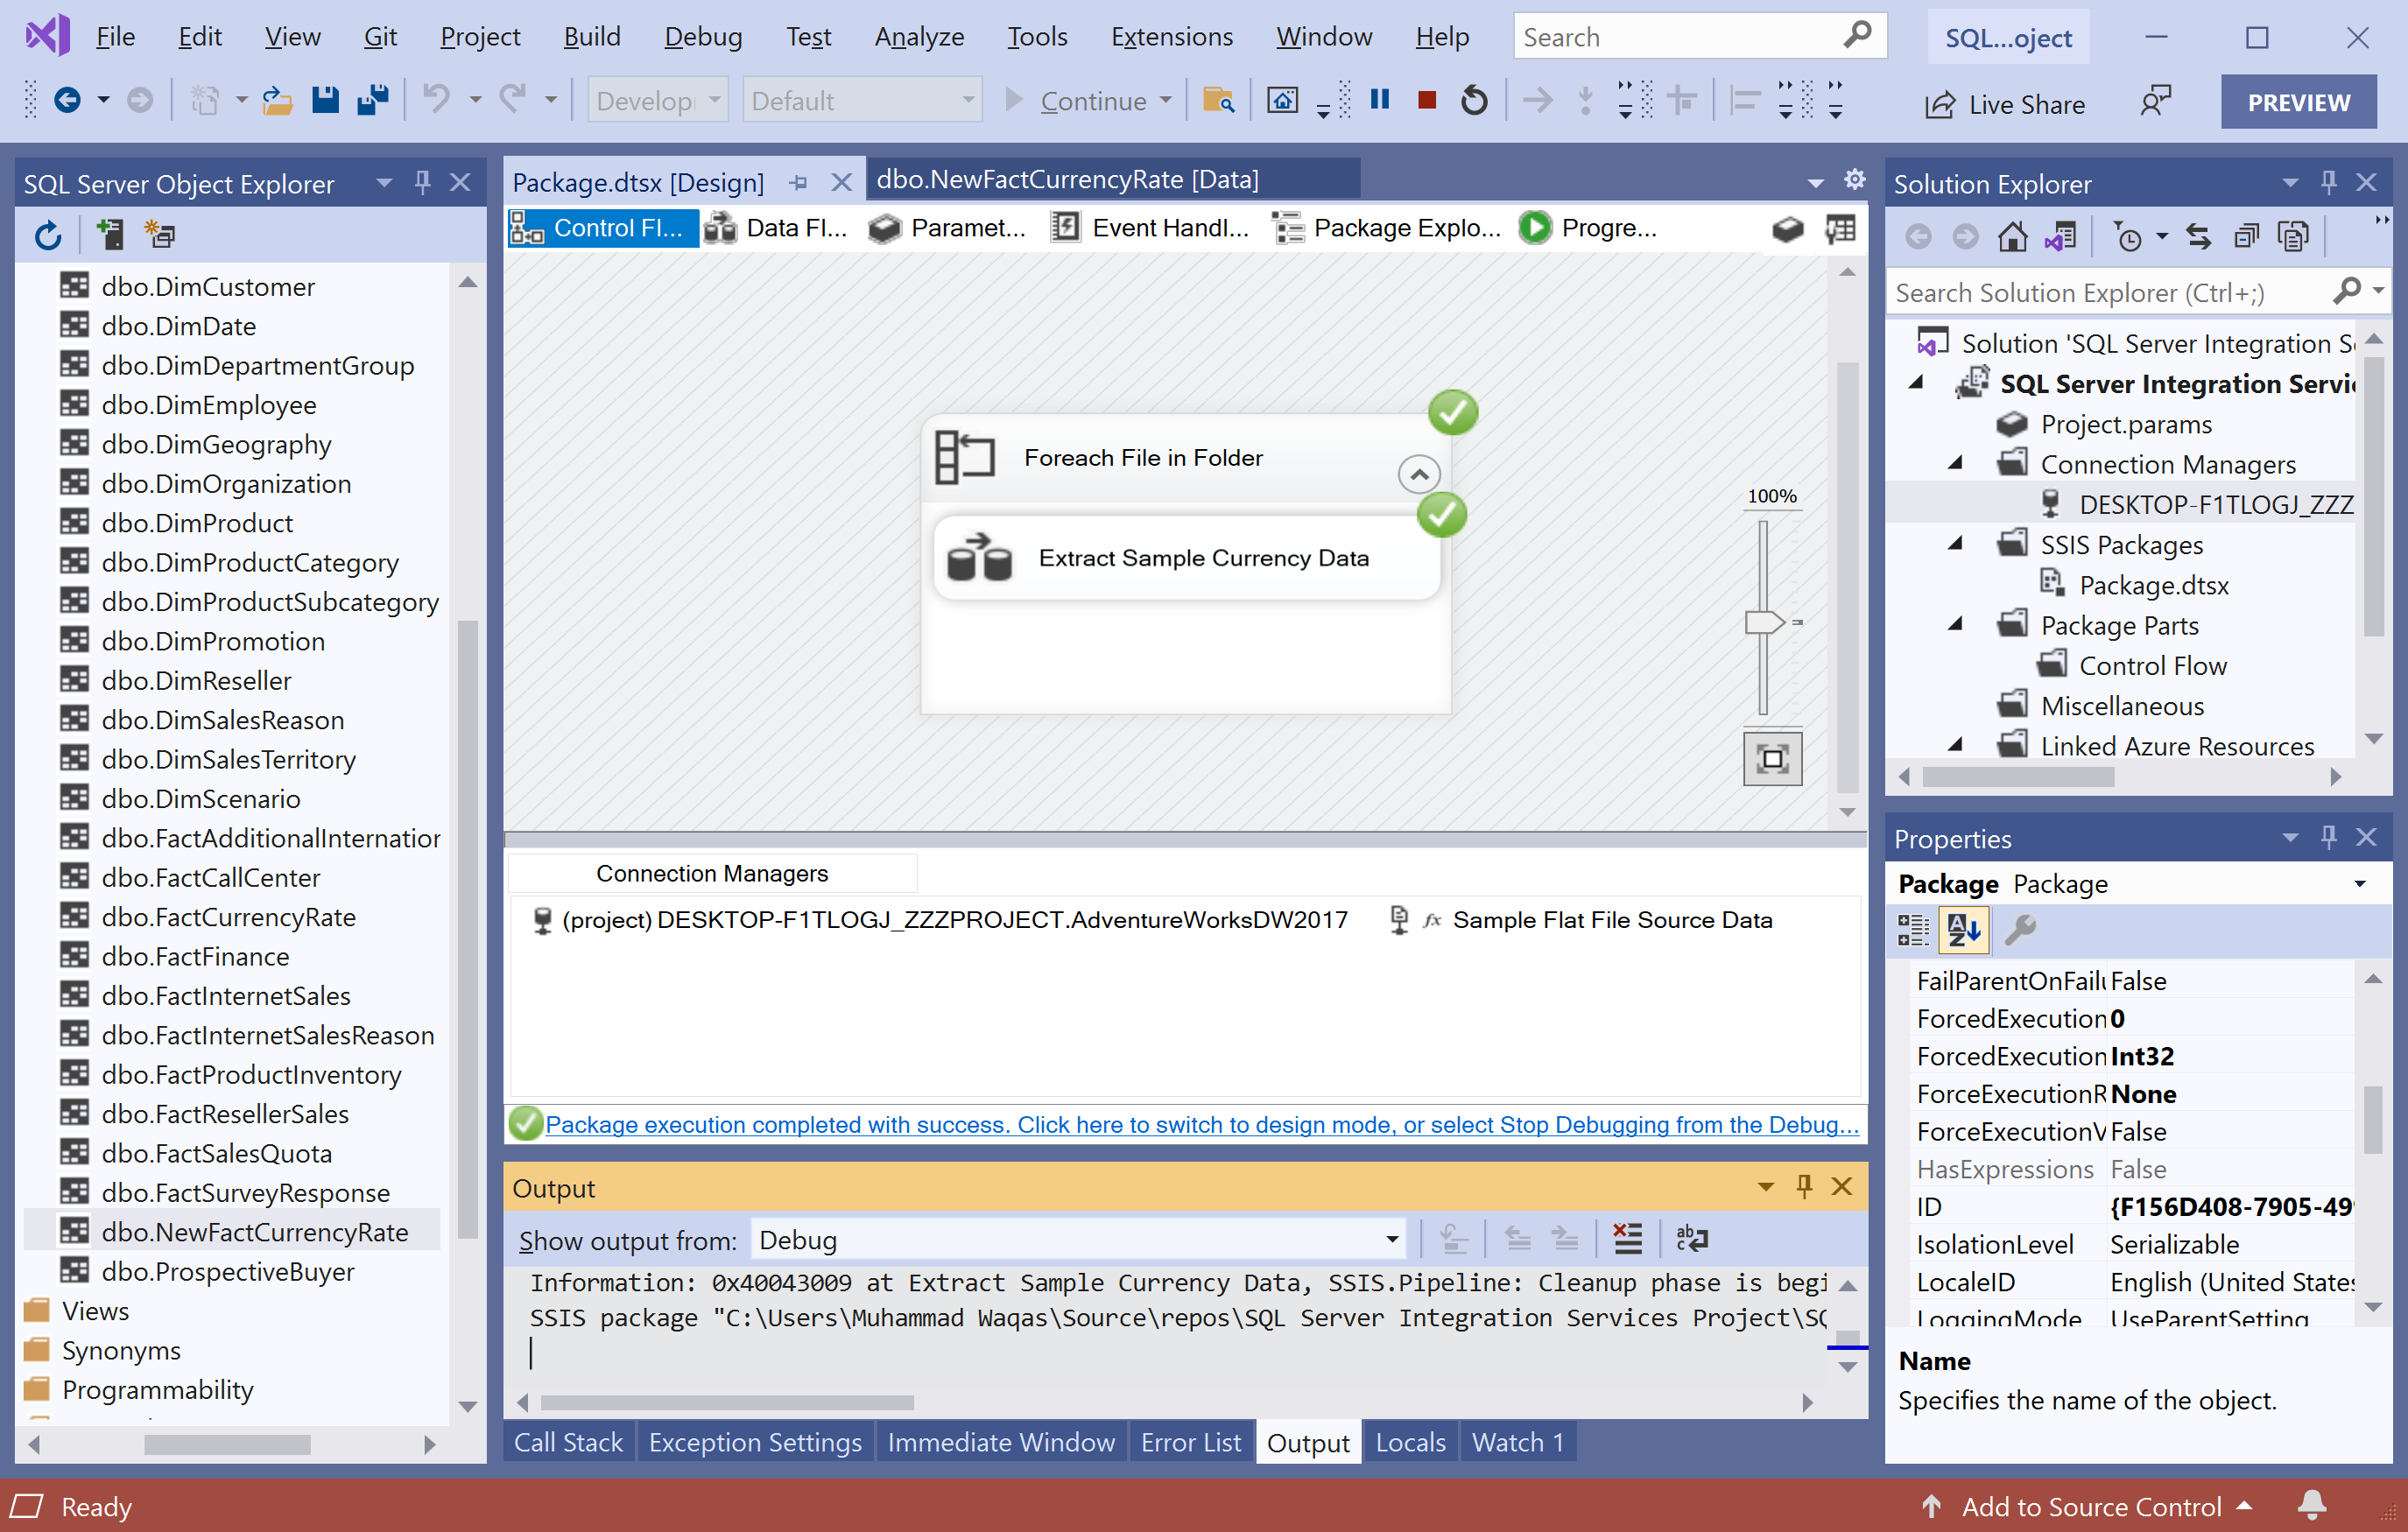
Task: Toggle the pin on the Output panel
Action: (1804, 1187)
